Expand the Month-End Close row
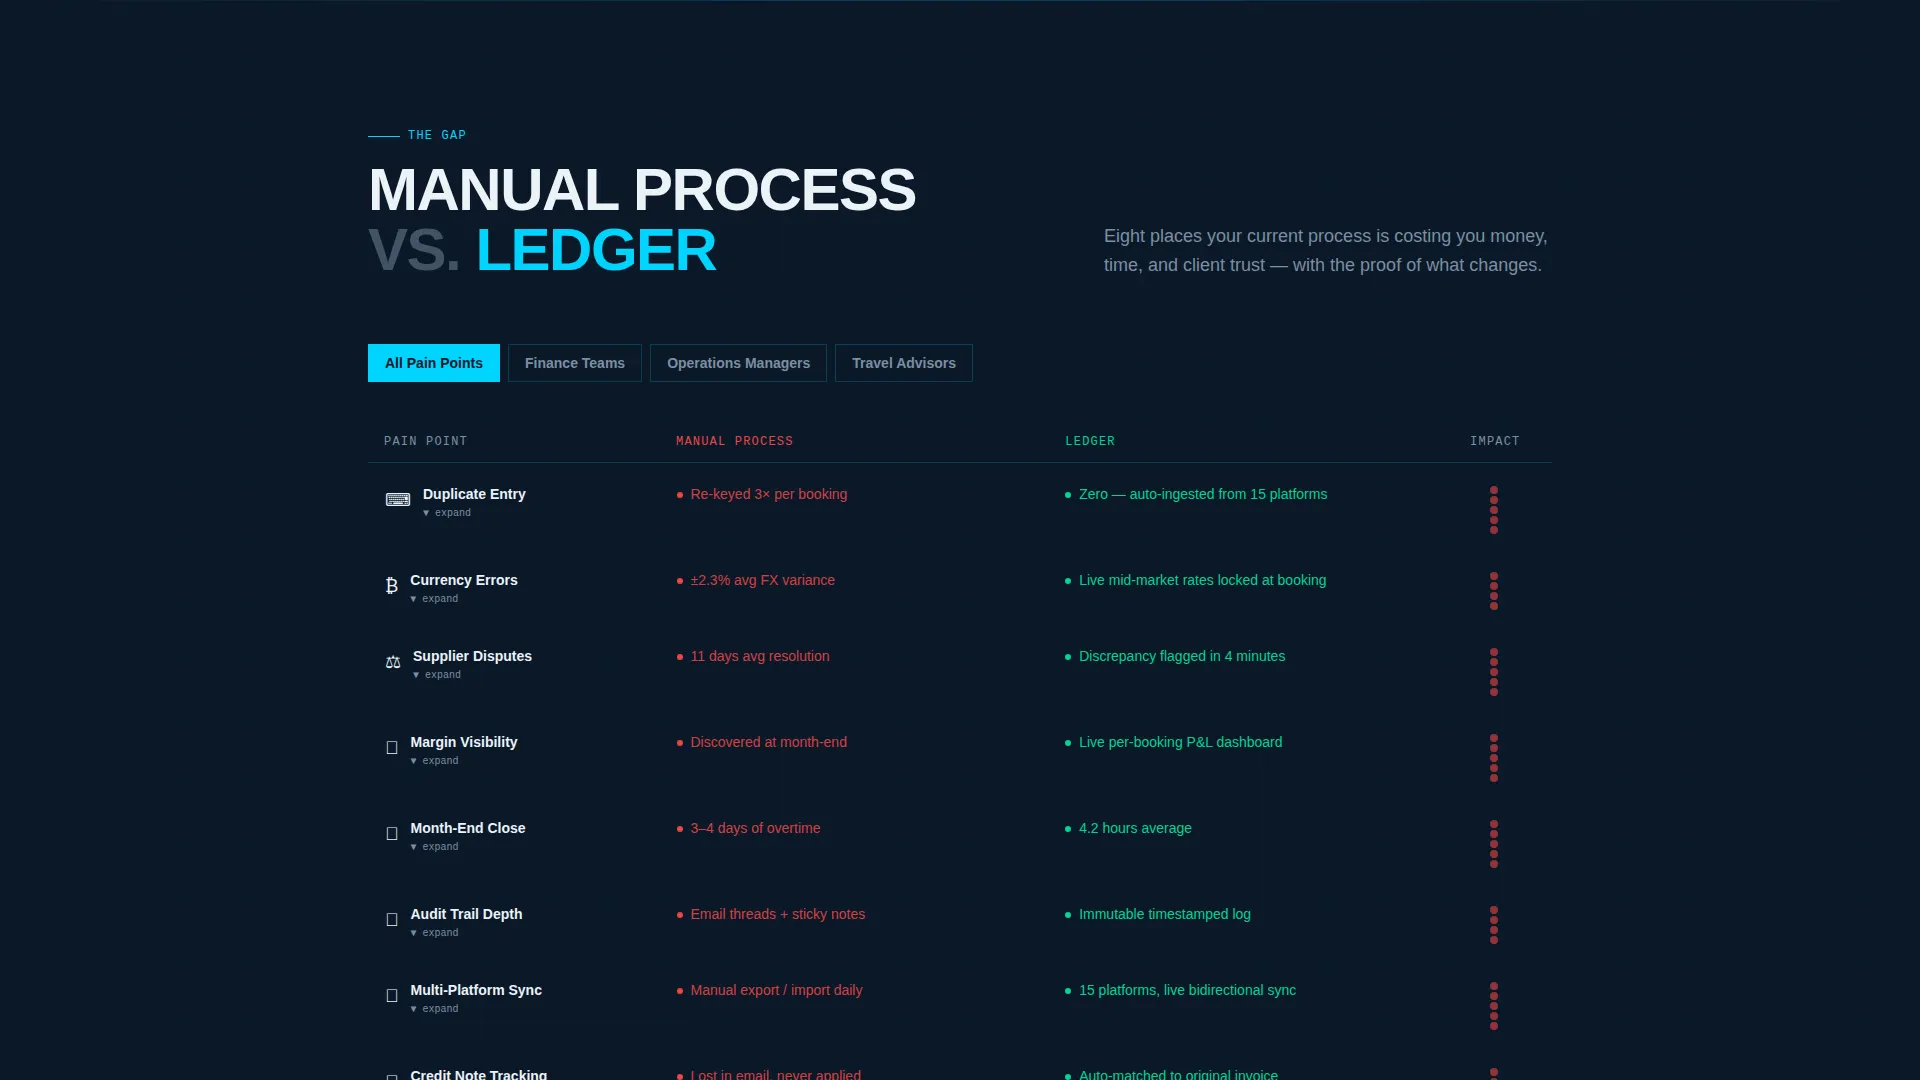 pyautogui.click(x=434, y=847)
